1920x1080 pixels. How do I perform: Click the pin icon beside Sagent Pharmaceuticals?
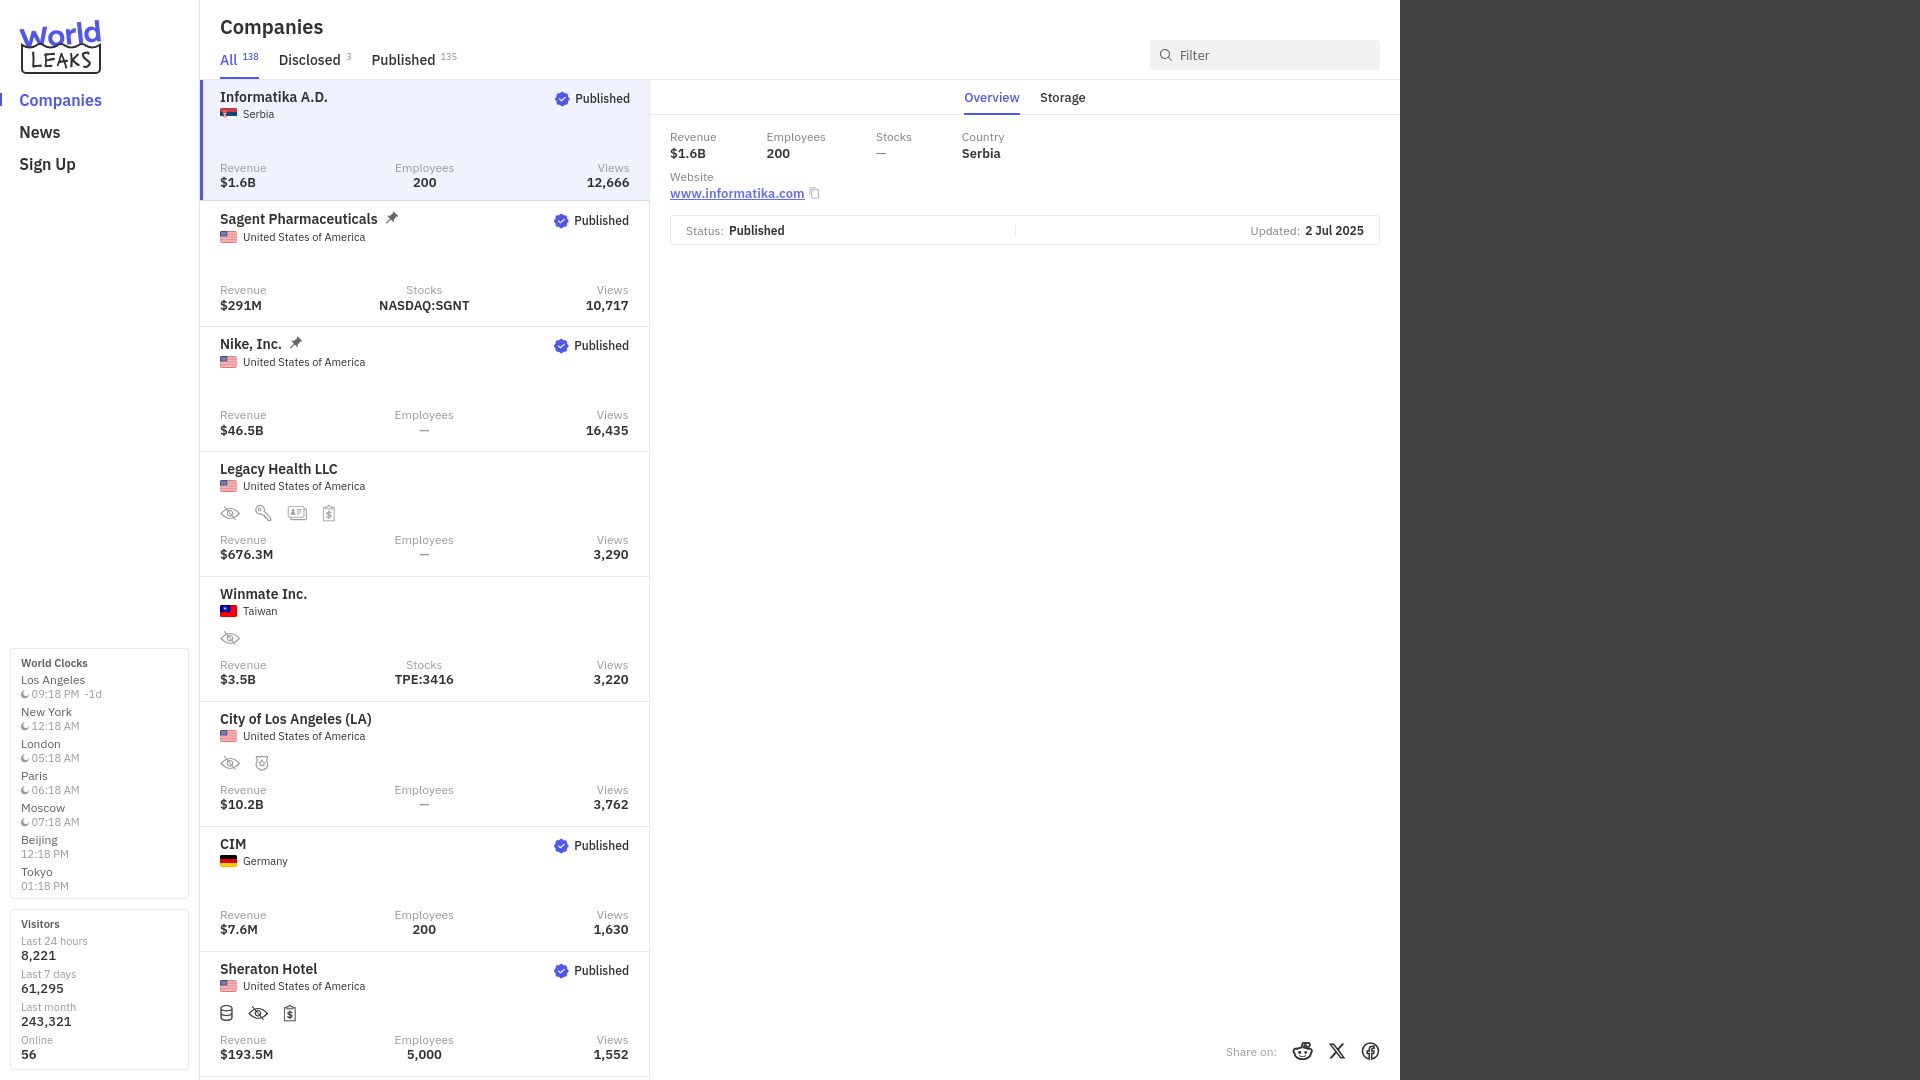pyautogui.click(x=392, y=218)
